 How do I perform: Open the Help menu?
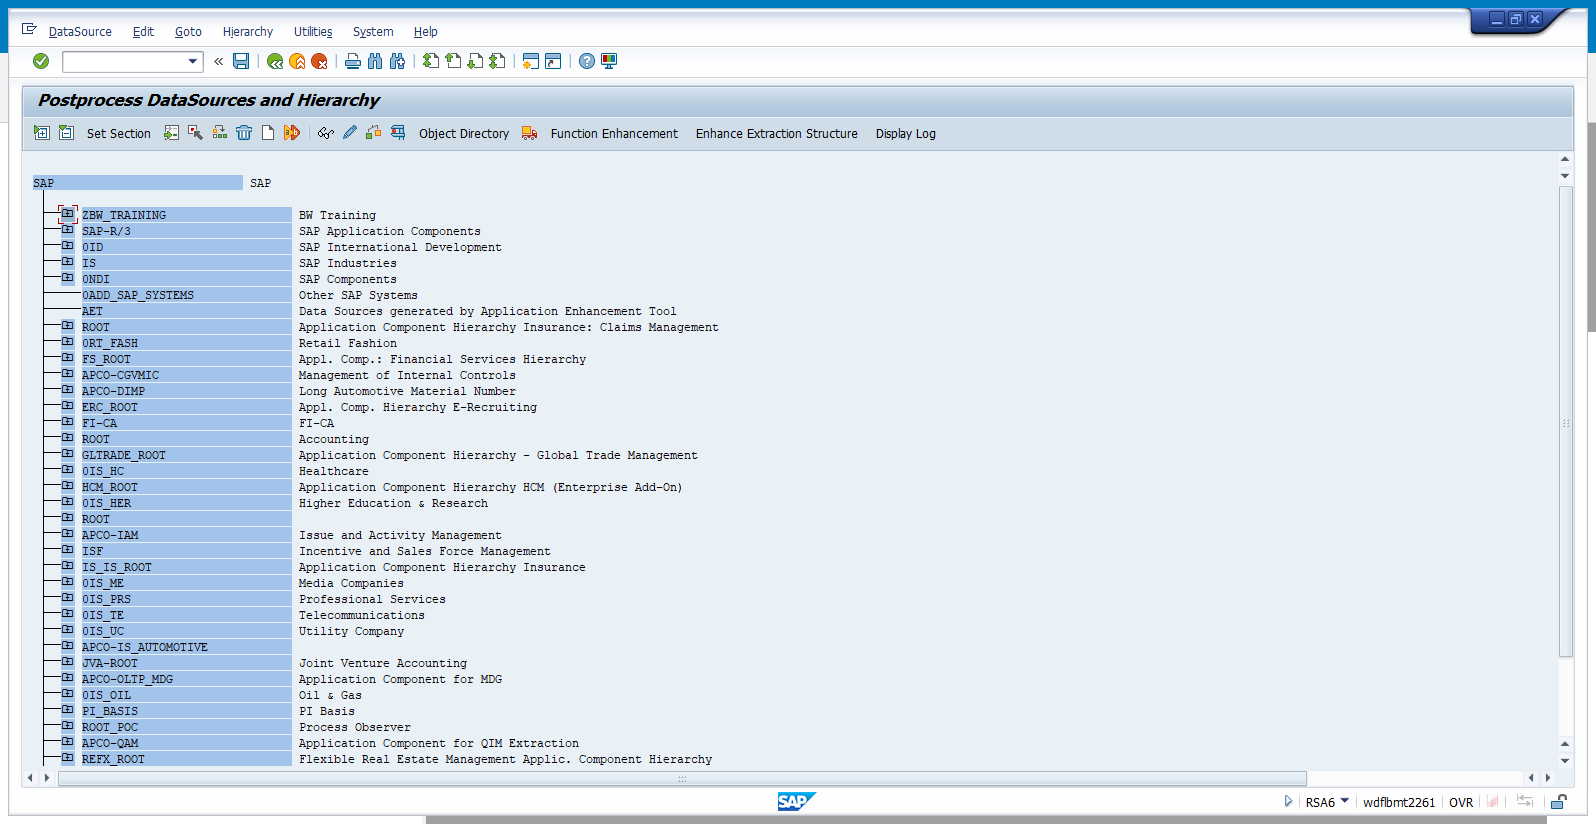pyautogui.click(x=426, y=32)
